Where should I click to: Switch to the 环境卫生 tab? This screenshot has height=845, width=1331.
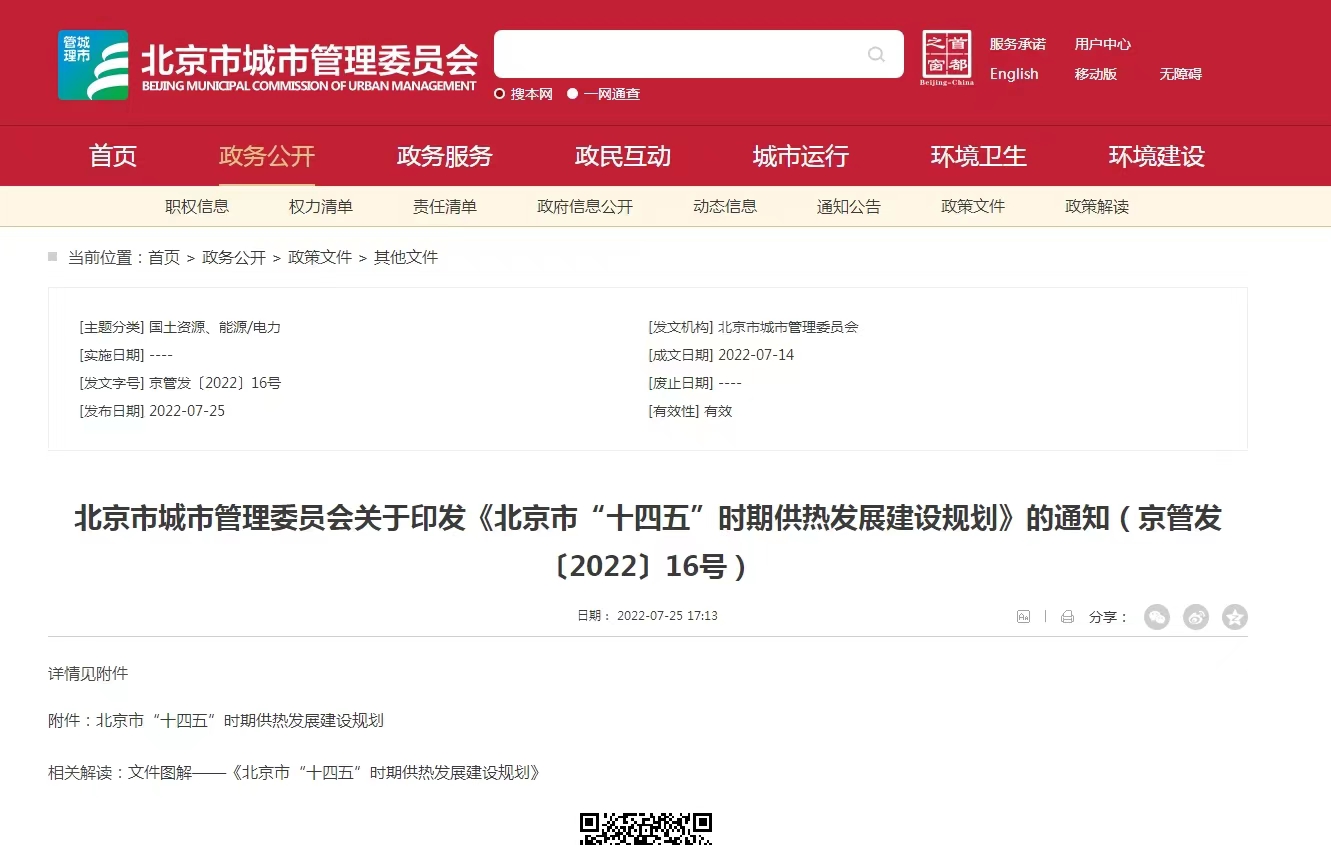tap(978, 156)
